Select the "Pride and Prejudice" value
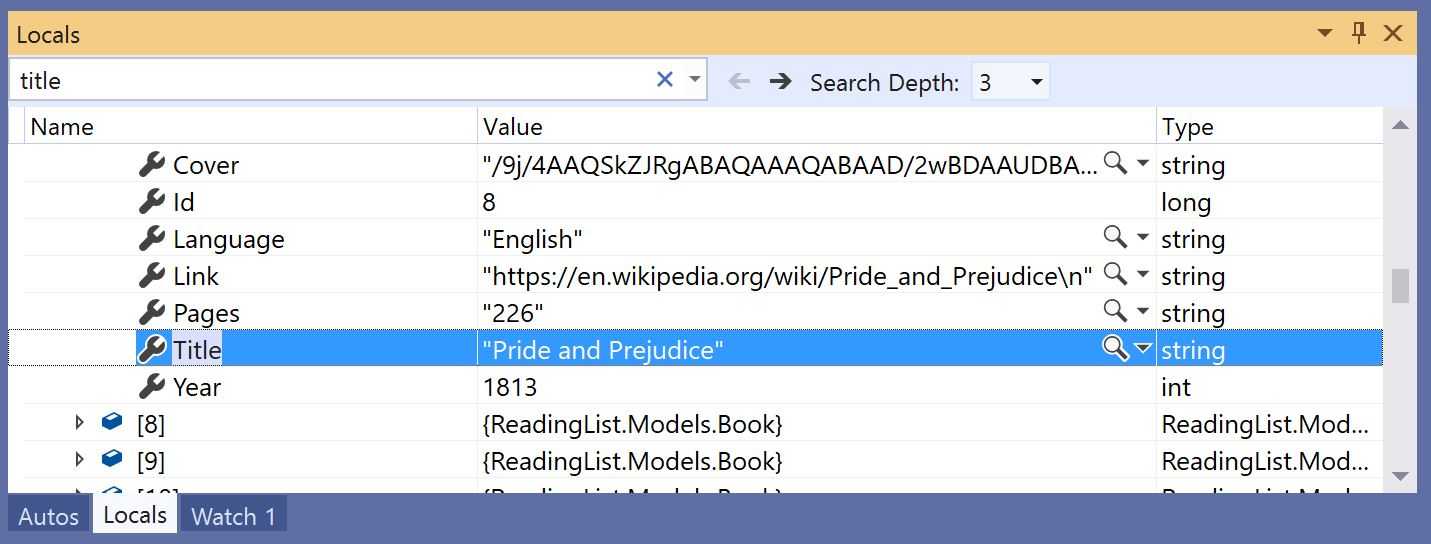1431x544 pixels. pos(603,350)
